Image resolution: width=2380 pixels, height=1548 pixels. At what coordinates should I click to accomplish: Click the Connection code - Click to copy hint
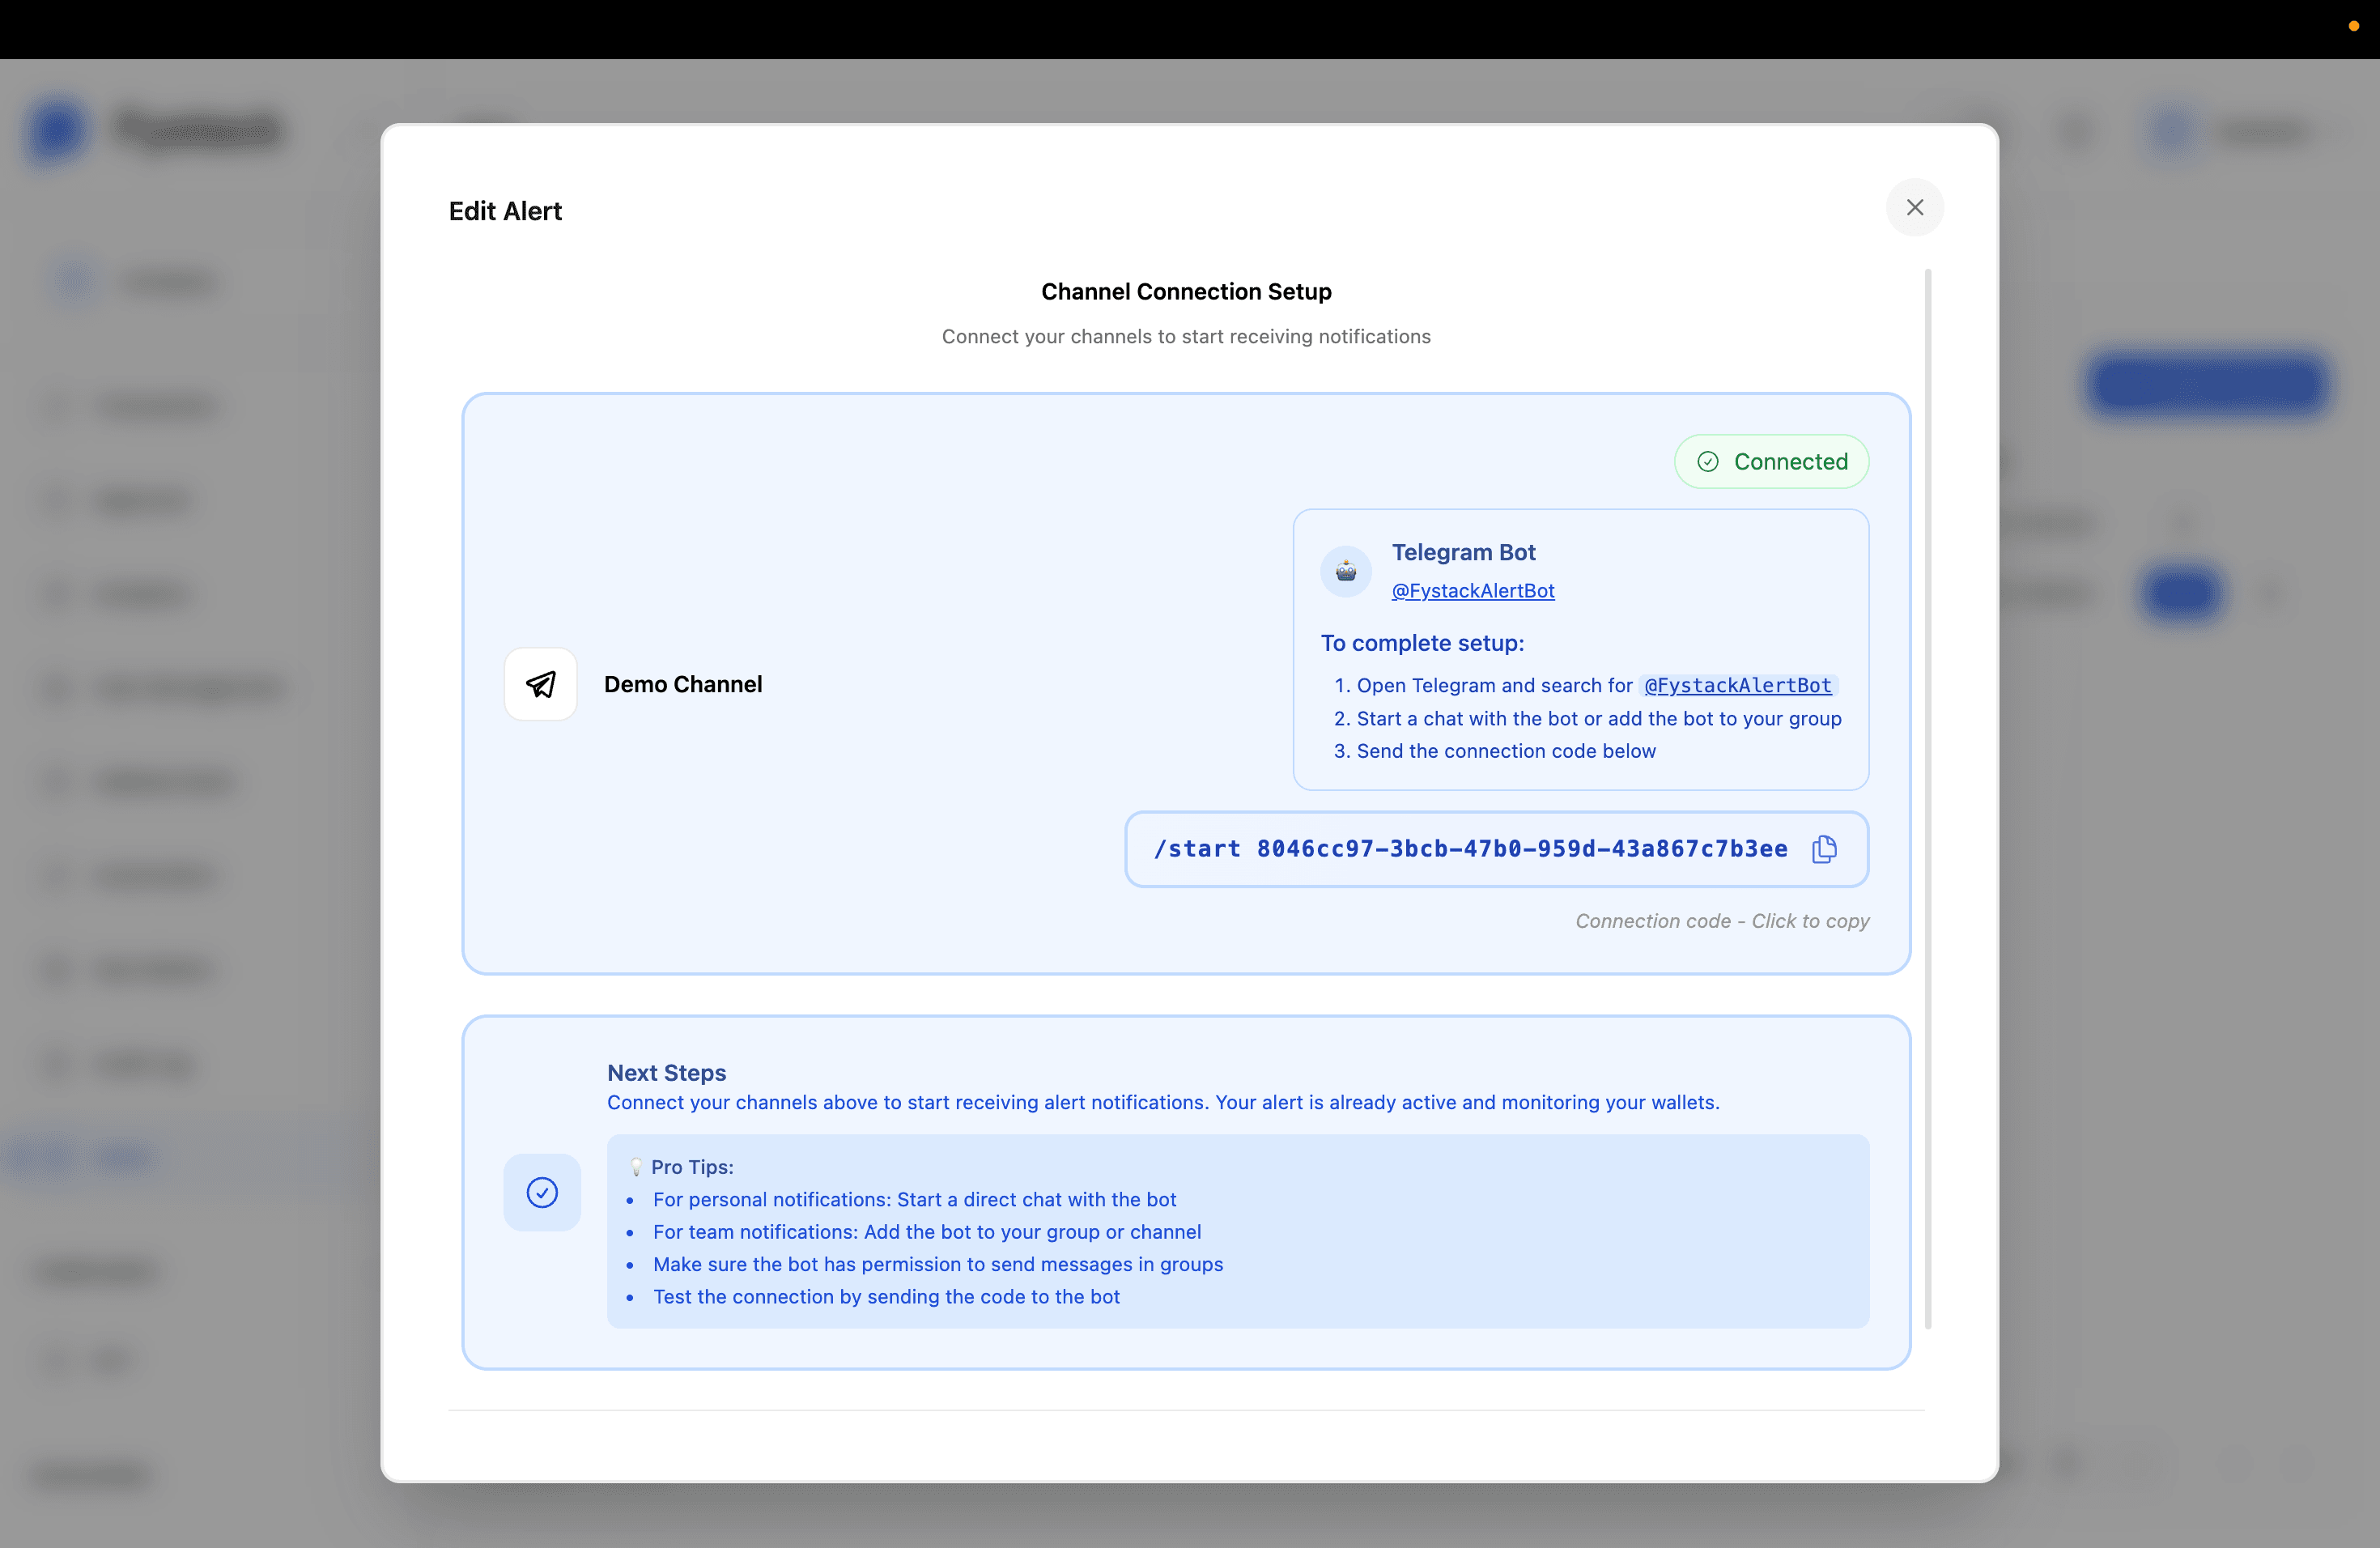point(1721,920)
